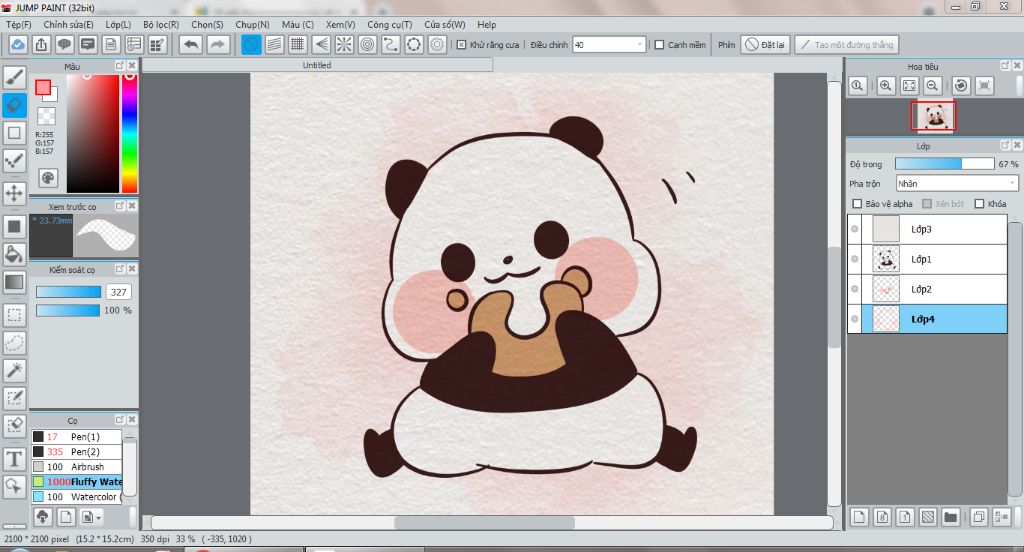
Task: Toggle visibility of layer Lớp4
Action: point(854,319)
